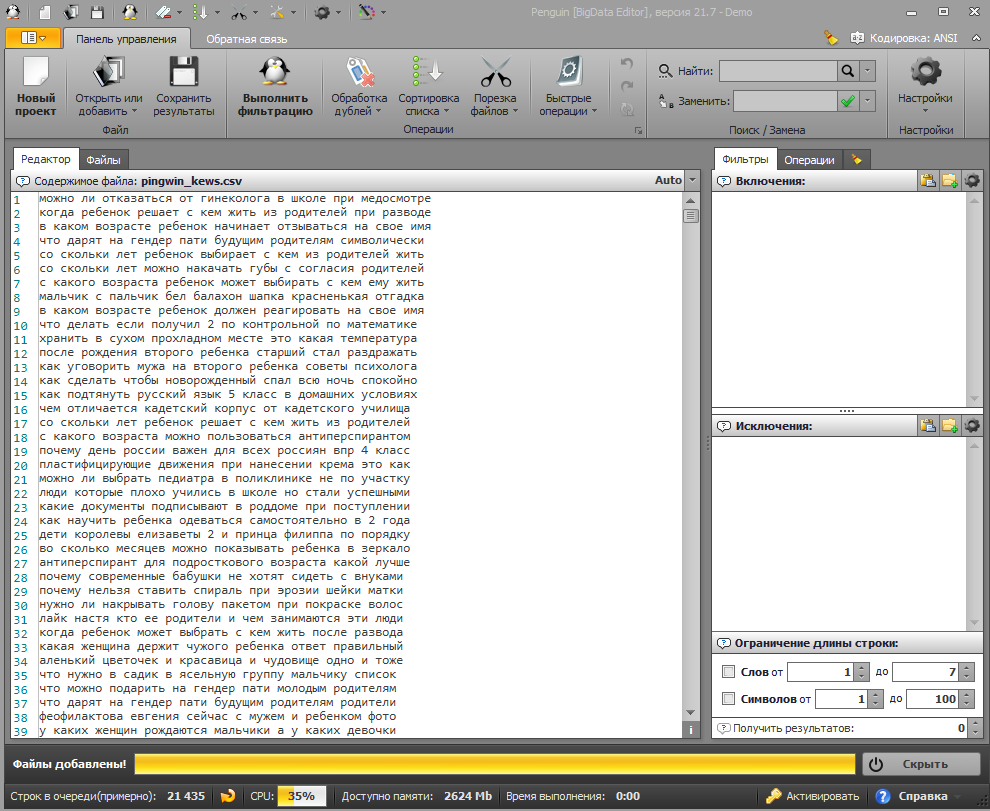Open the Настройки ribbon dropdown
This screenshot has height=811, width=990.
click(x=925, y=87)
